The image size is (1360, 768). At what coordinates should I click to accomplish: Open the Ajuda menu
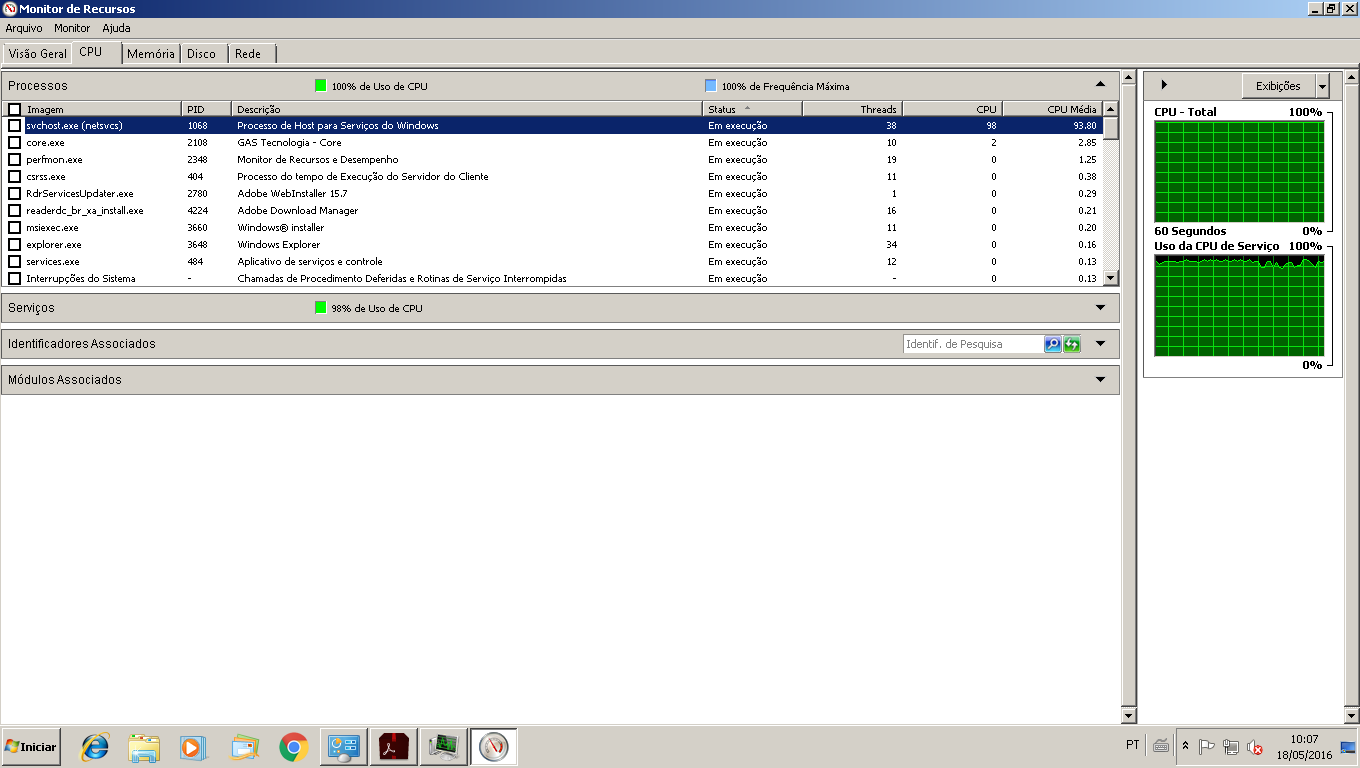click(x=116, y=28)
